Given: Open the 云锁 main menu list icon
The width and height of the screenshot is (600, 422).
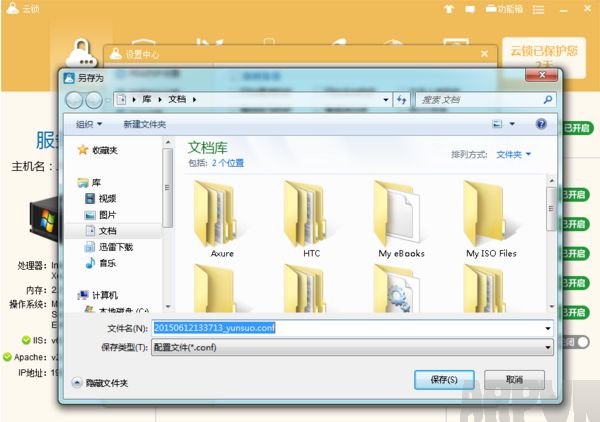Looking at the screenshot, I should [538, 9].
